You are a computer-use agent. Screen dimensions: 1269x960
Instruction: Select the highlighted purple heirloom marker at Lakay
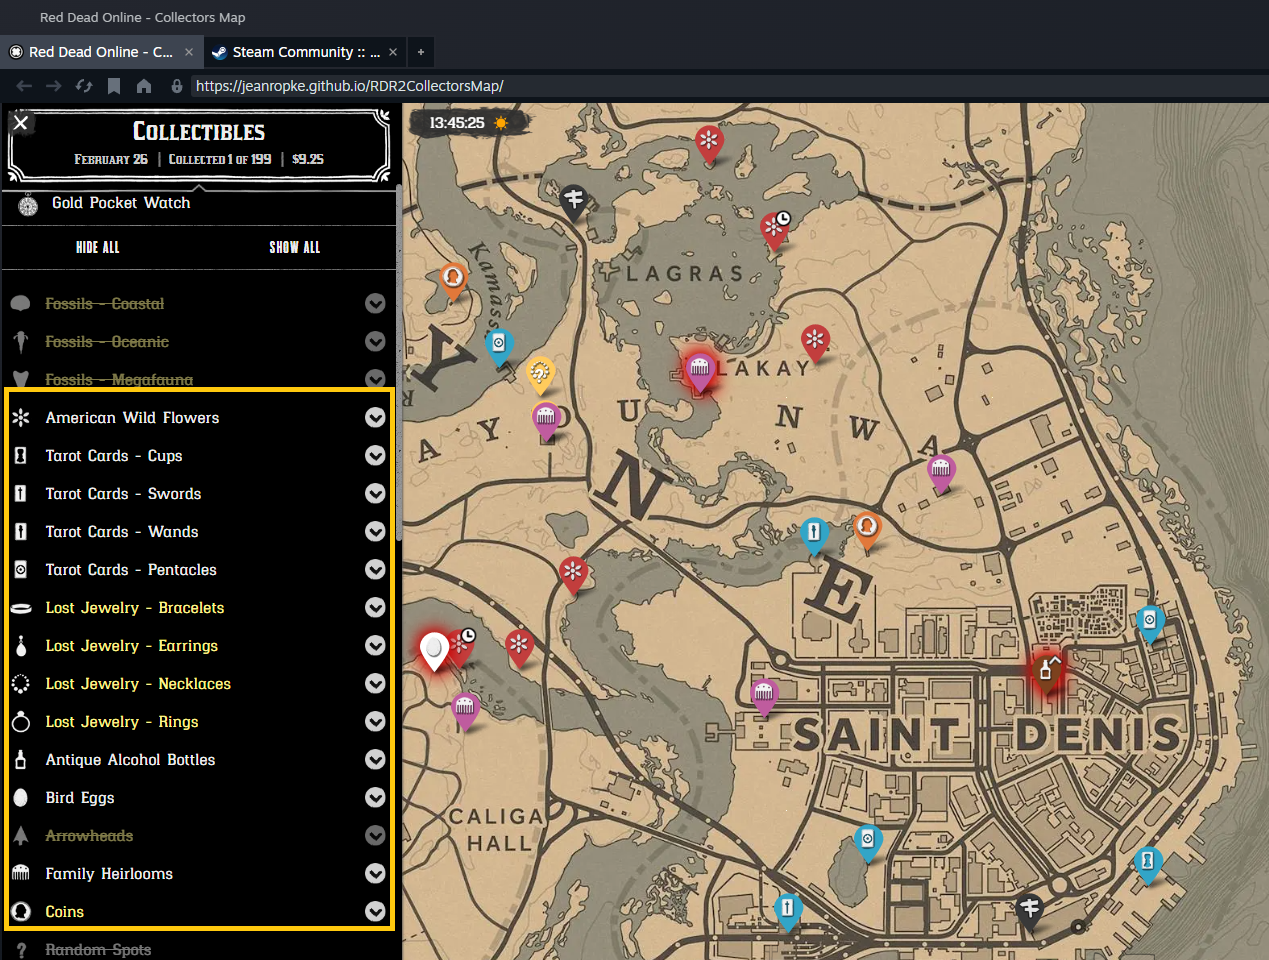(700, 372)
